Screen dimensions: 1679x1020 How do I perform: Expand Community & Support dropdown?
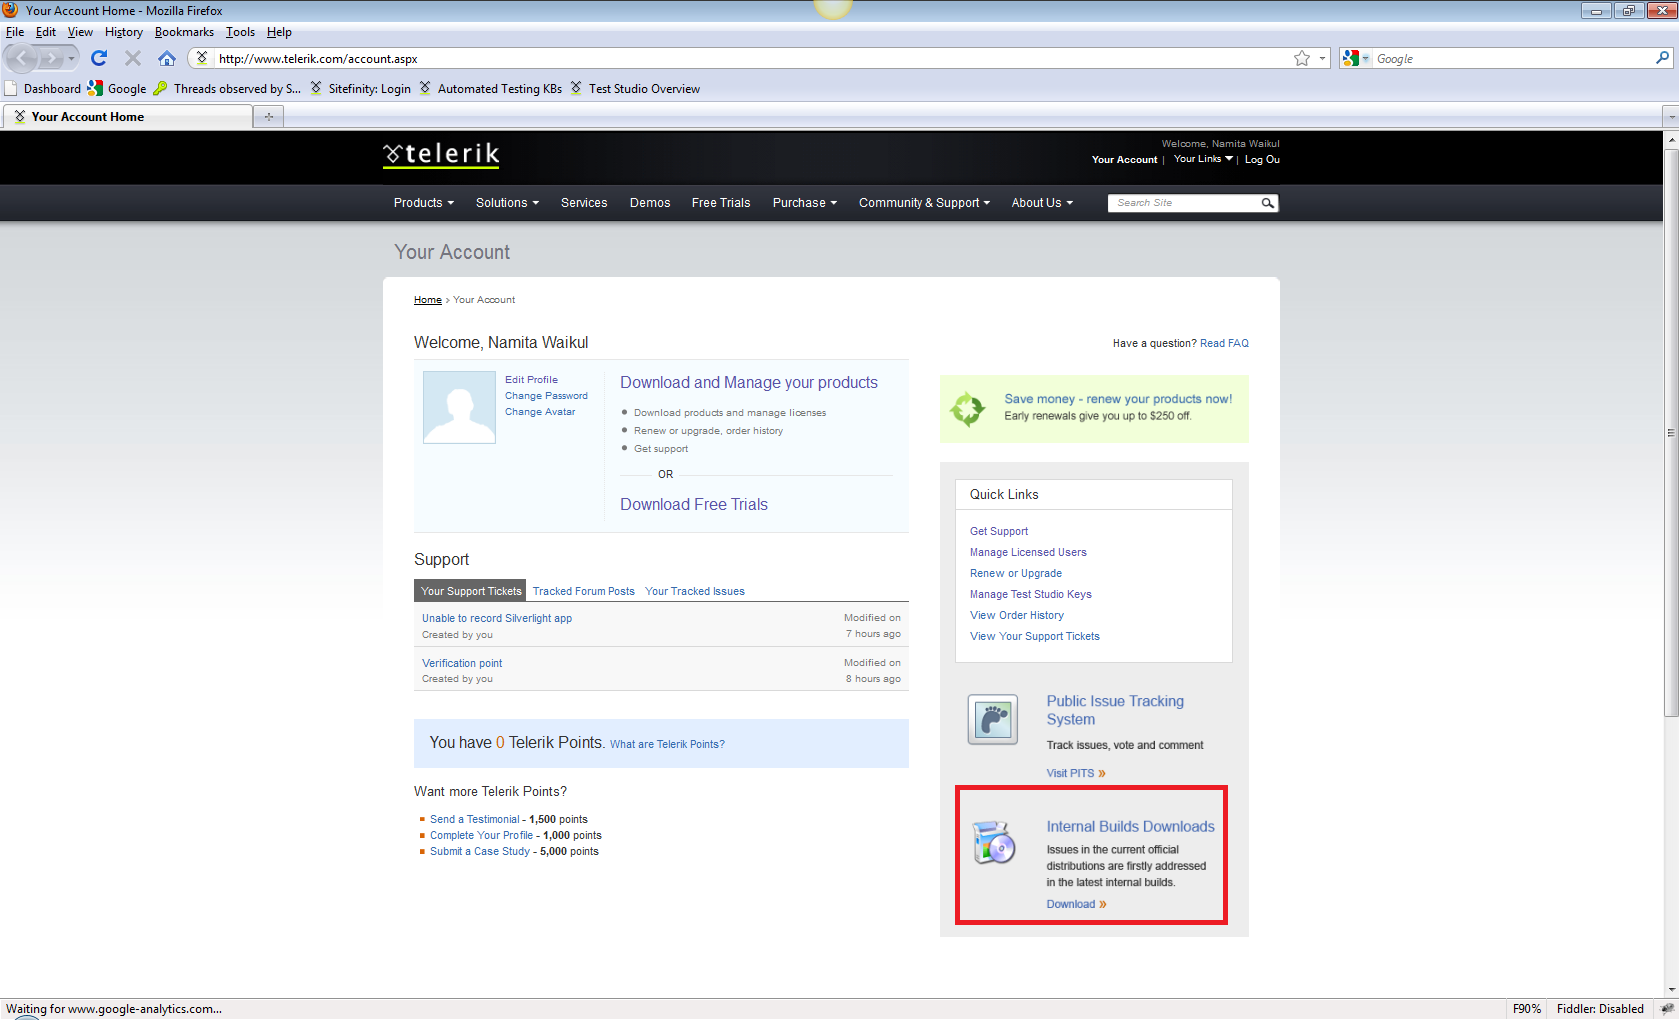[925, 203]
